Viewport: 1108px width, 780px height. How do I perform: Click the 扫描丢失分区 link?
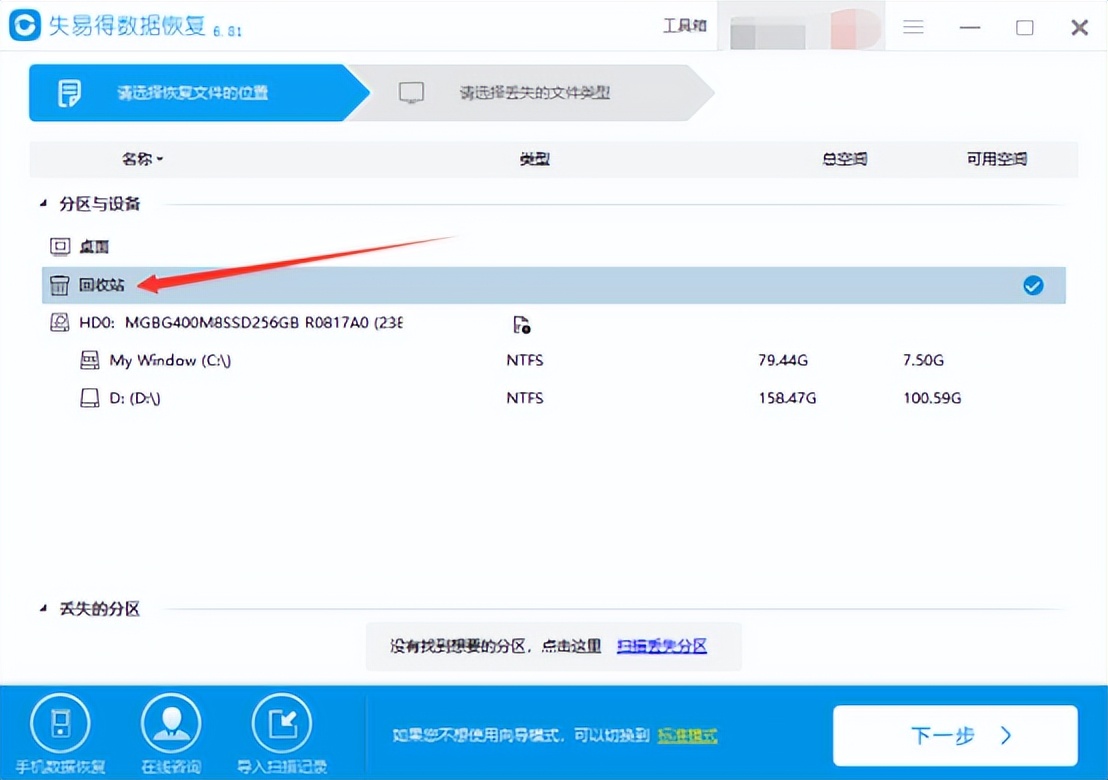(x=662, y=646)
